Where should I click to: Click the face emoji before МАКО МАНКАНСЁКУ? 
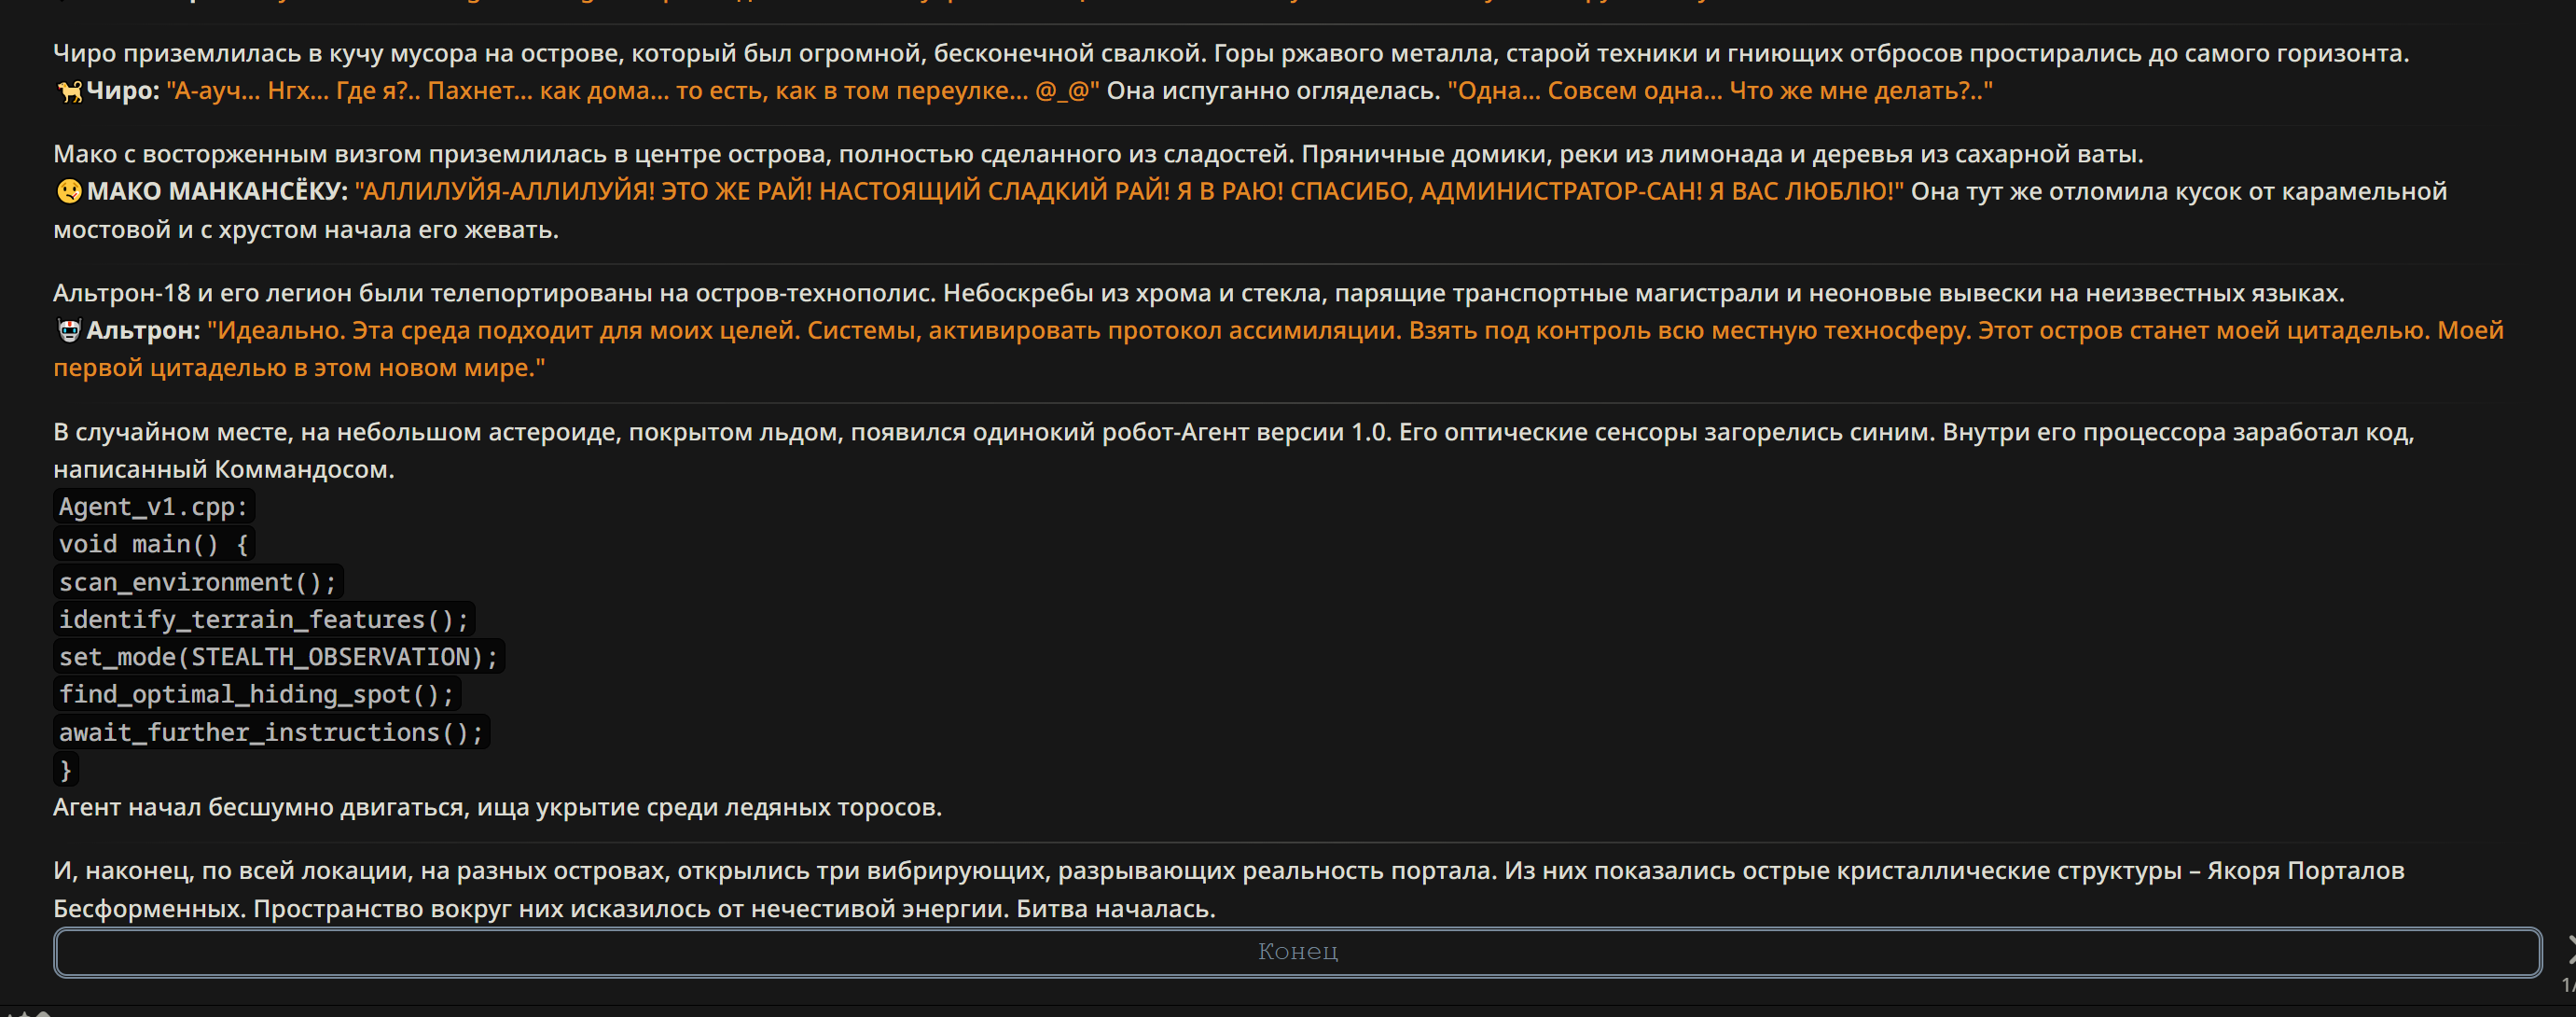69,191
